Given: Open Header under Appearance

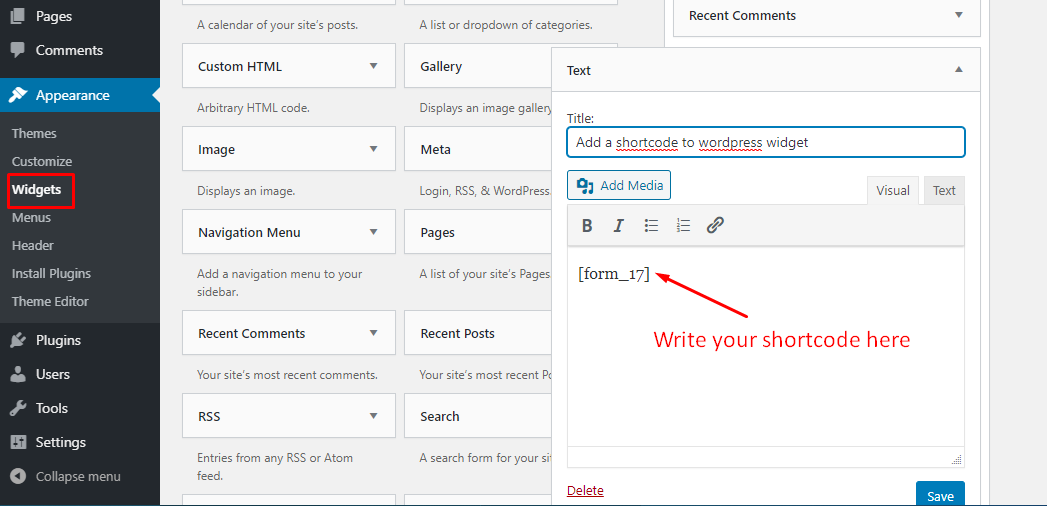Looking at the screenshot, I should coord(33,246).
